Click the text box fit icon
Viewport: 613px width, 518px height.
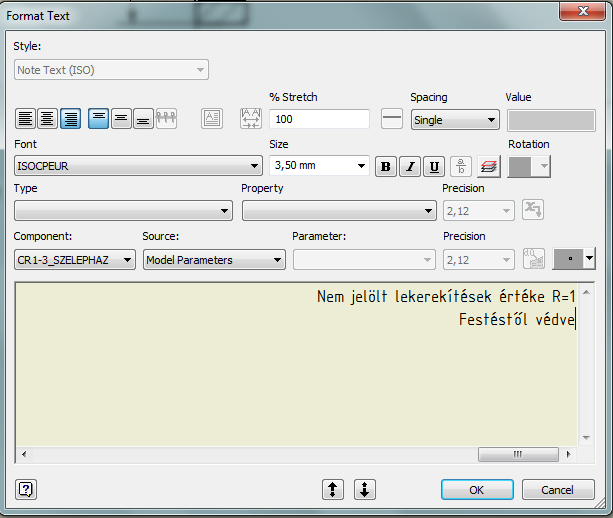[212, 118]
